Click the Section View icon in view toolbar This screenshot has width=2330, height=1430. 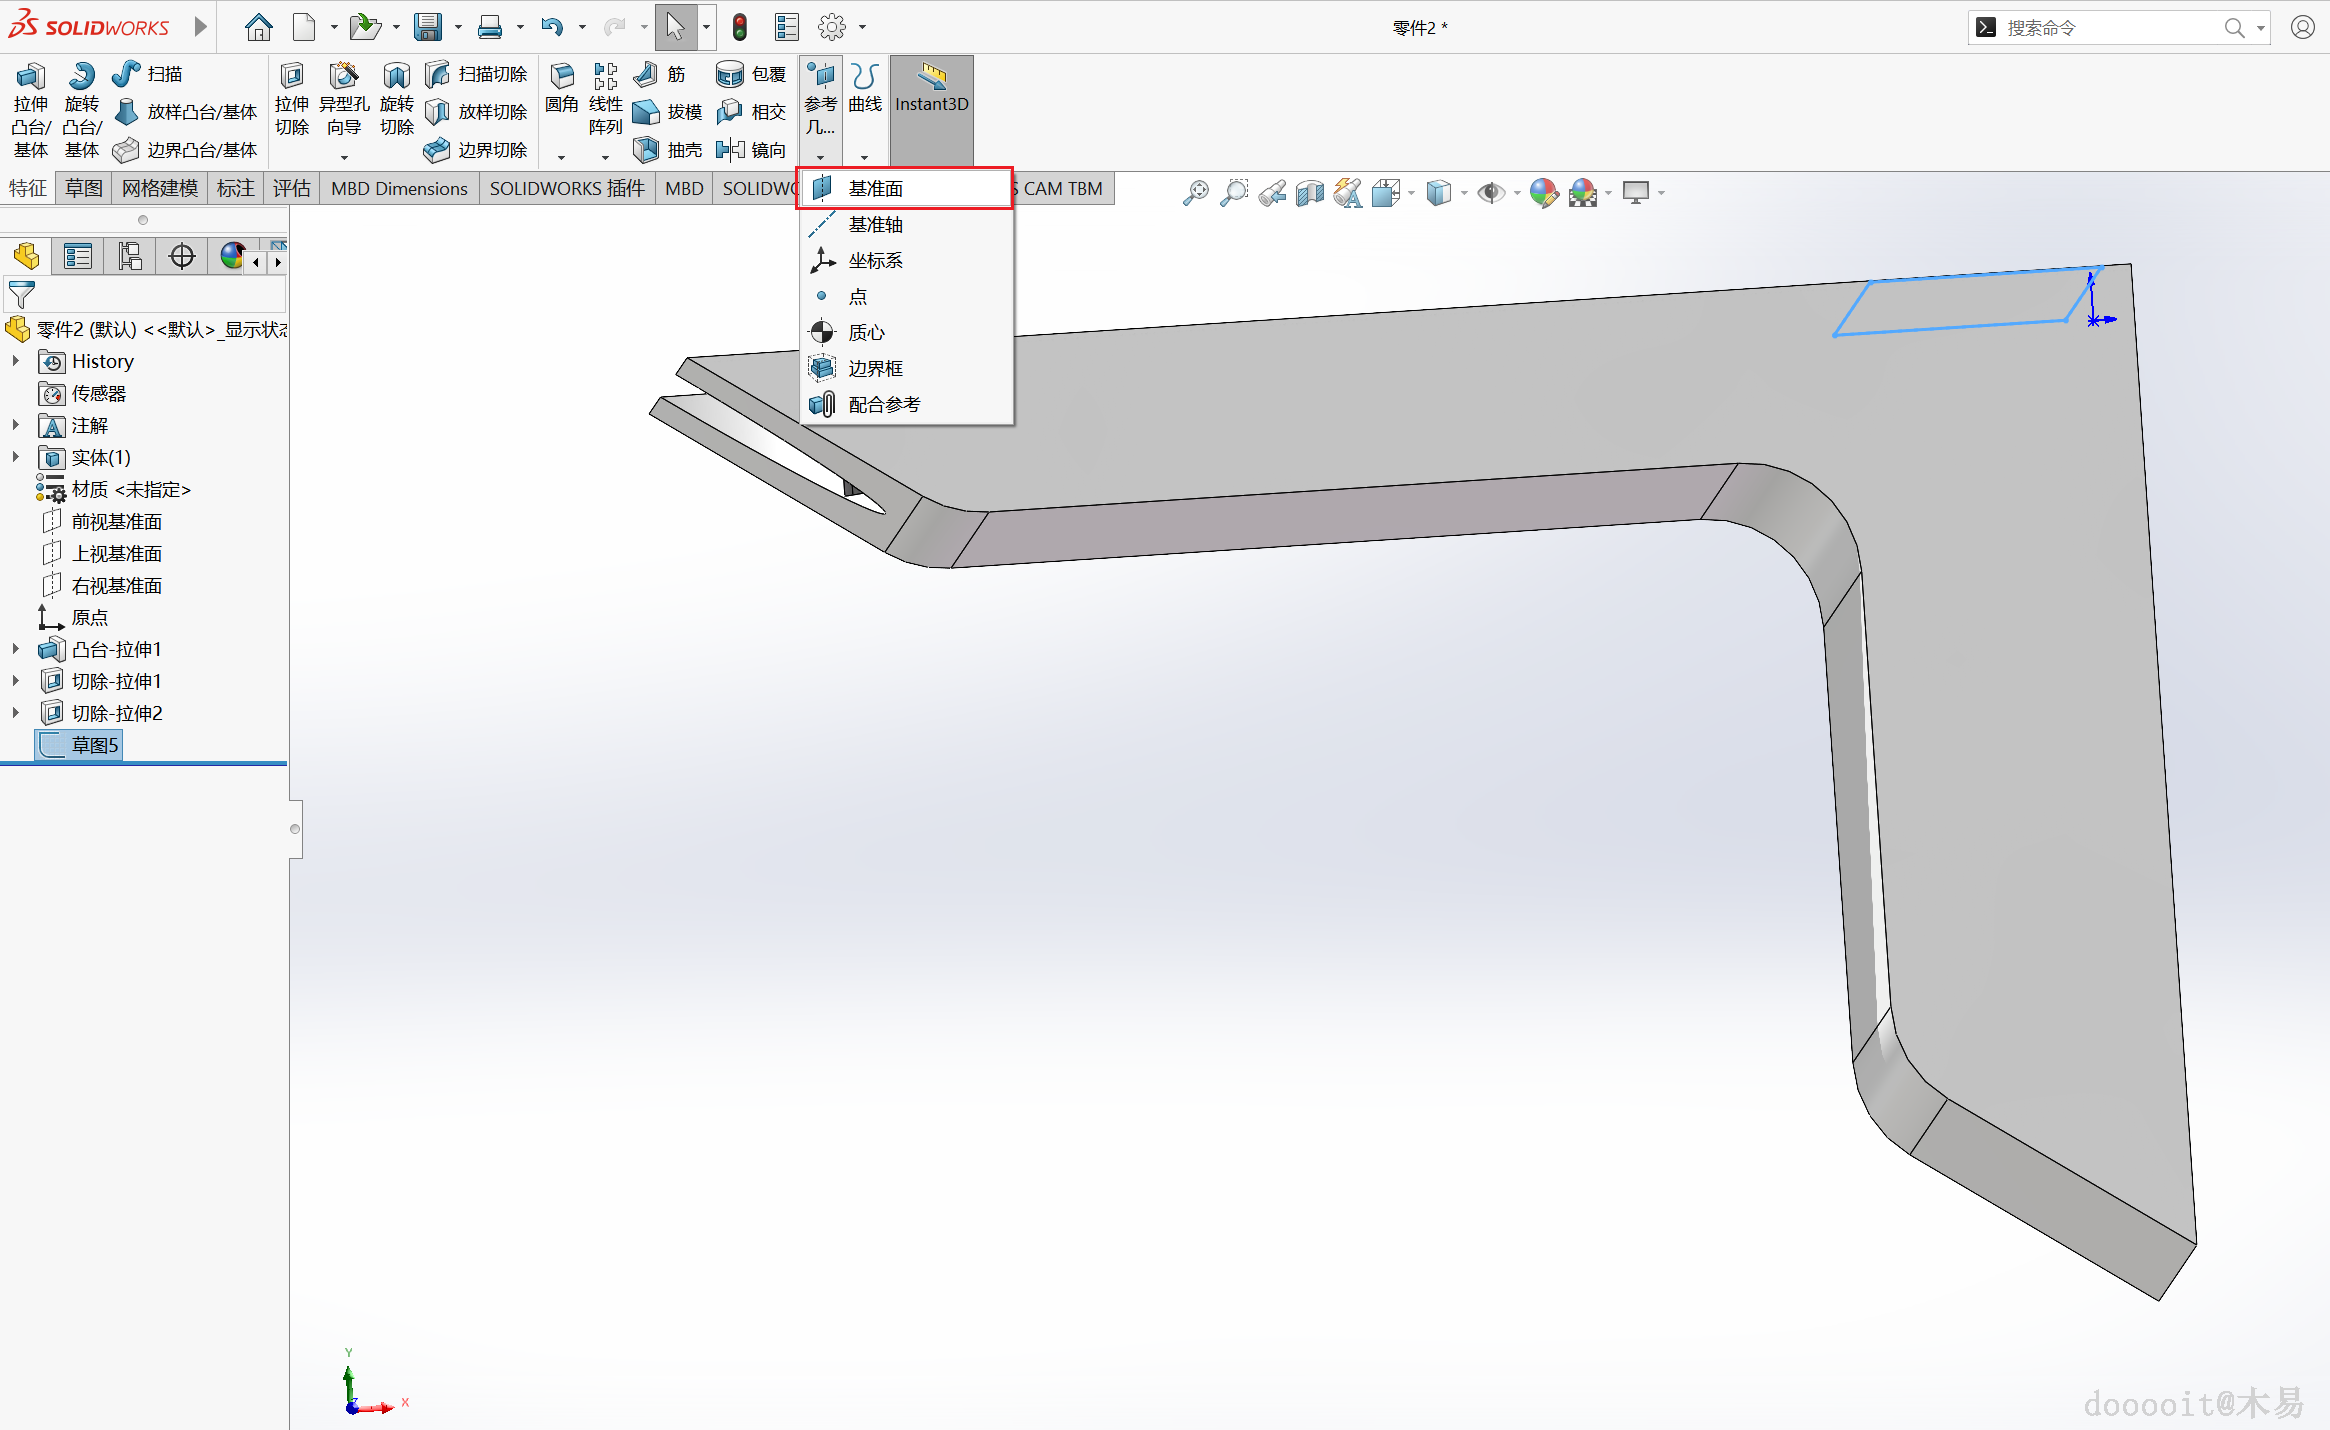click(x=1309, y=192)
